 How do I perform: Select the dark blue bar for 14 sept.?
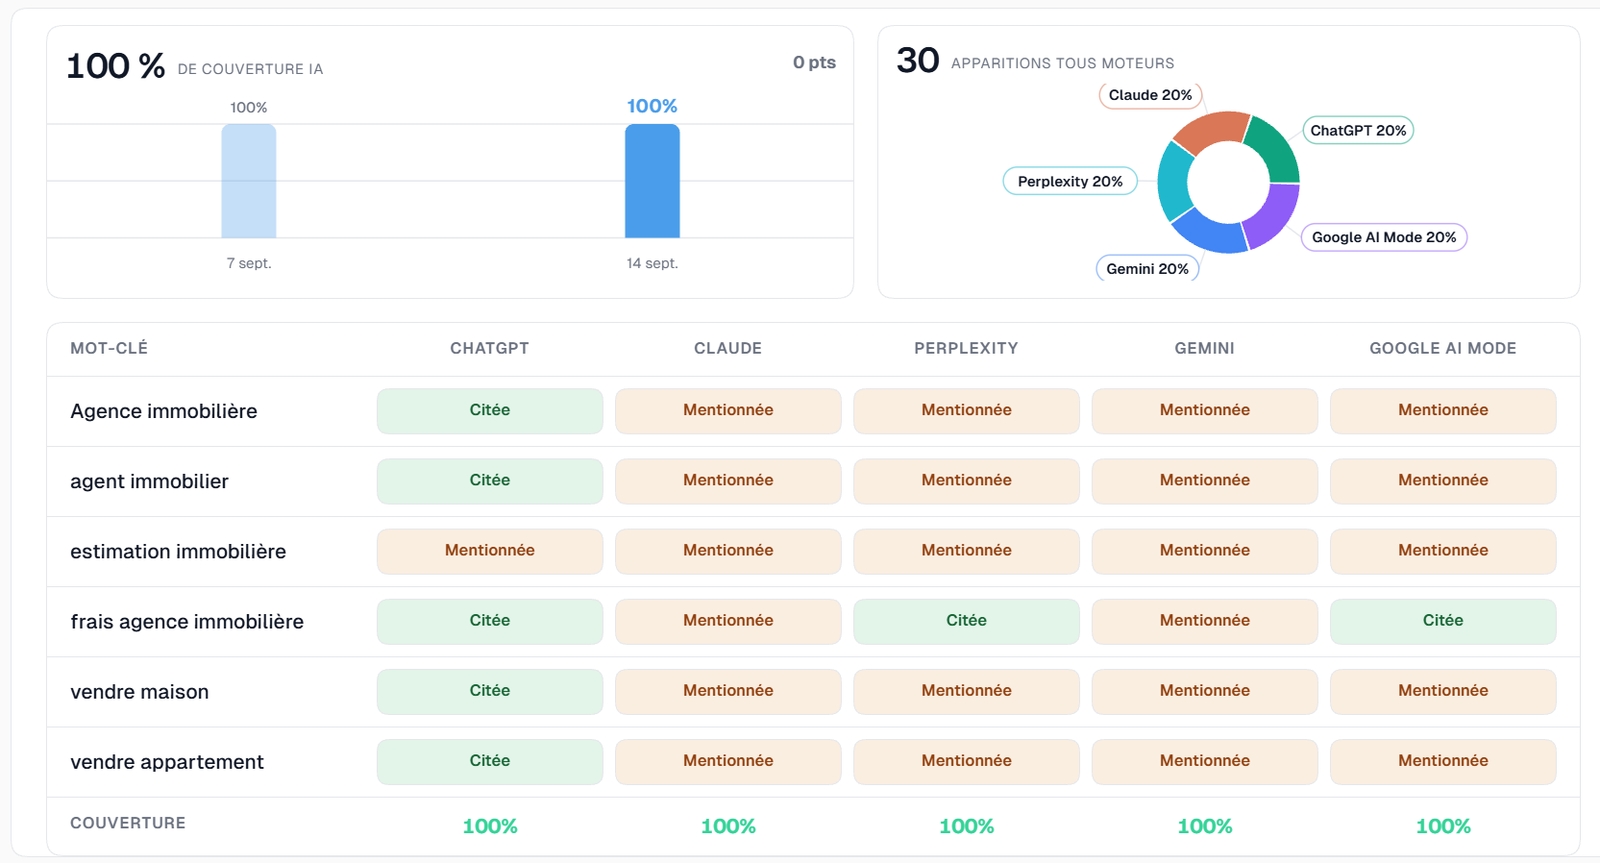652,181
